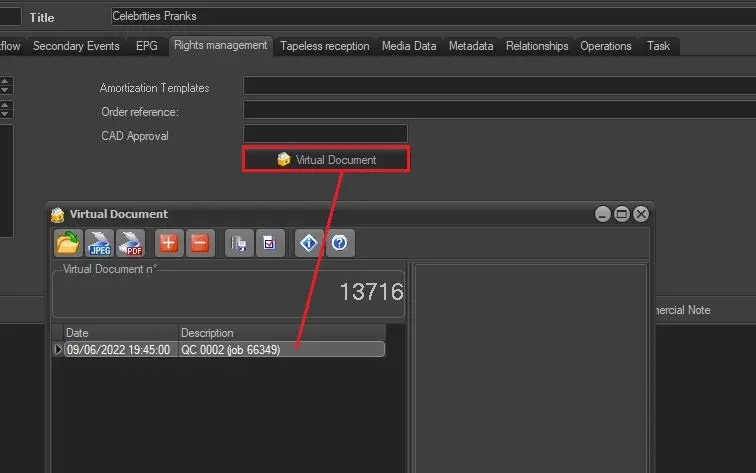The image size is (756, 473).
Task: Open help with the question mark icon
Action: tap(340, 243)
